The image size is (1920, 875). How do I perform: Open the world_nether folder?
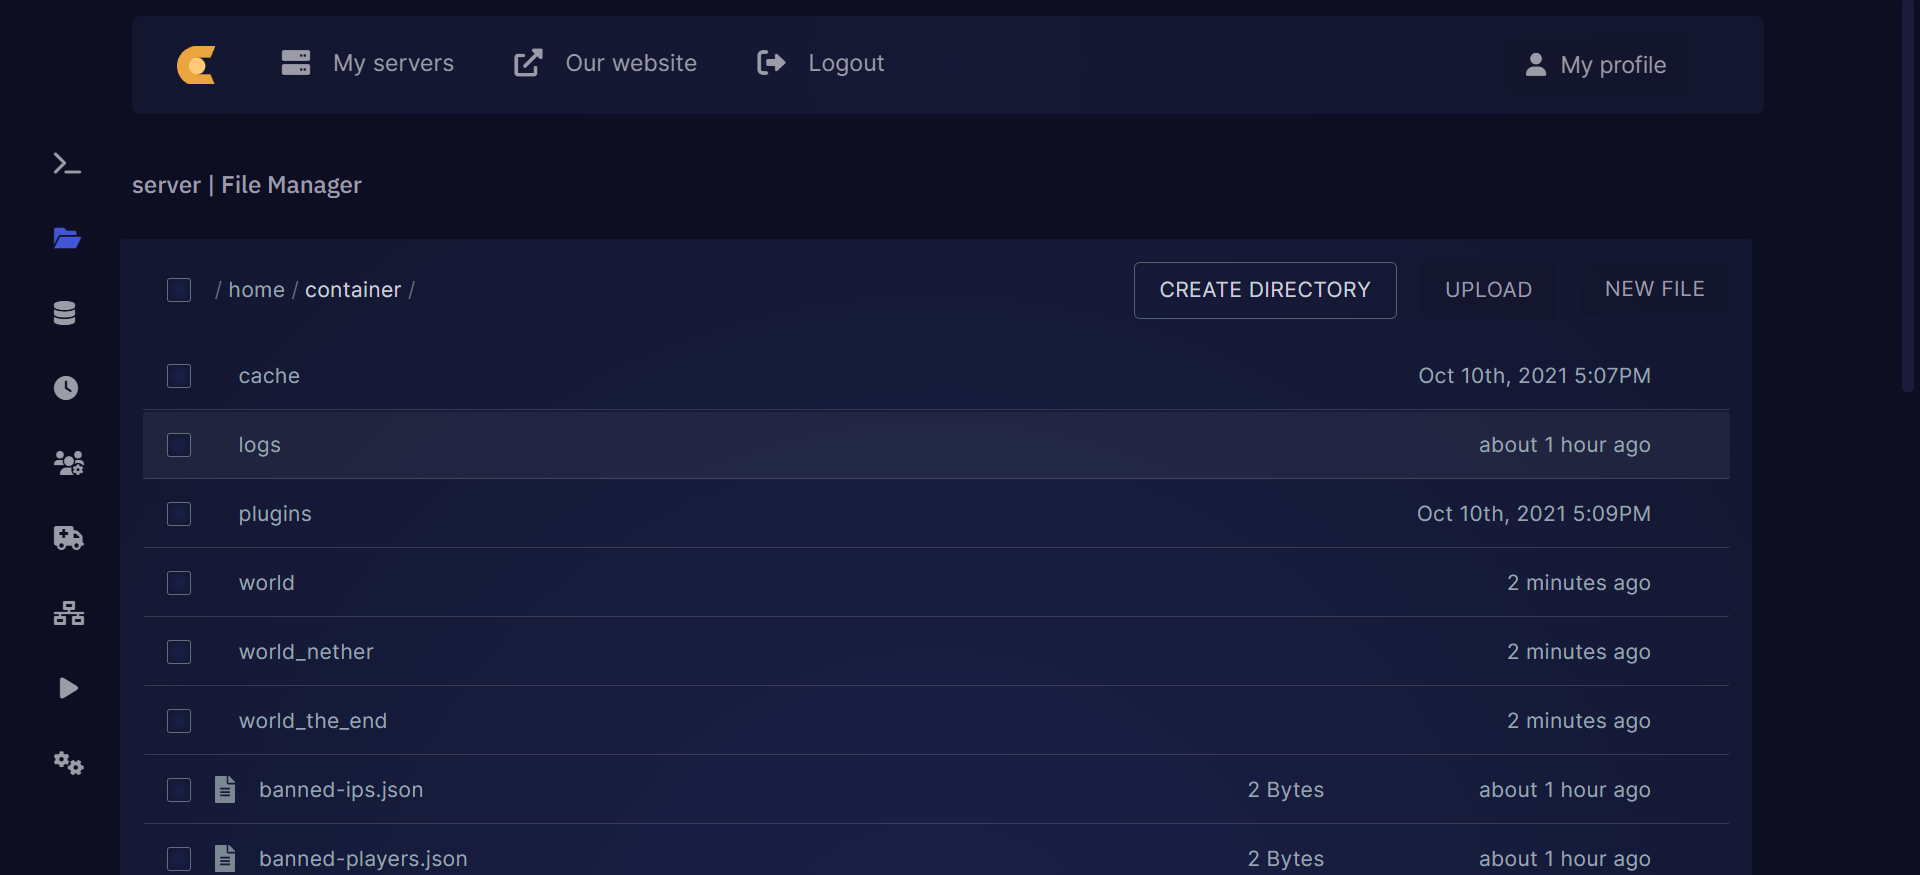(306, 652)
